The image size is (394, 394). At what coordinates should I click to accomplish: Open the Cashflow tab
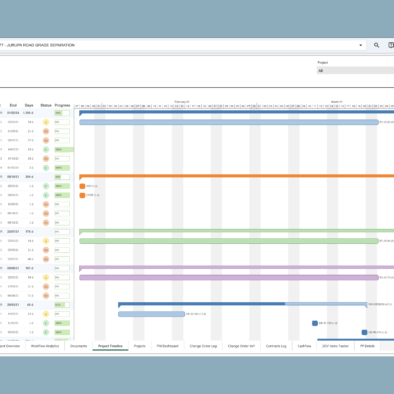click(304, 346)
